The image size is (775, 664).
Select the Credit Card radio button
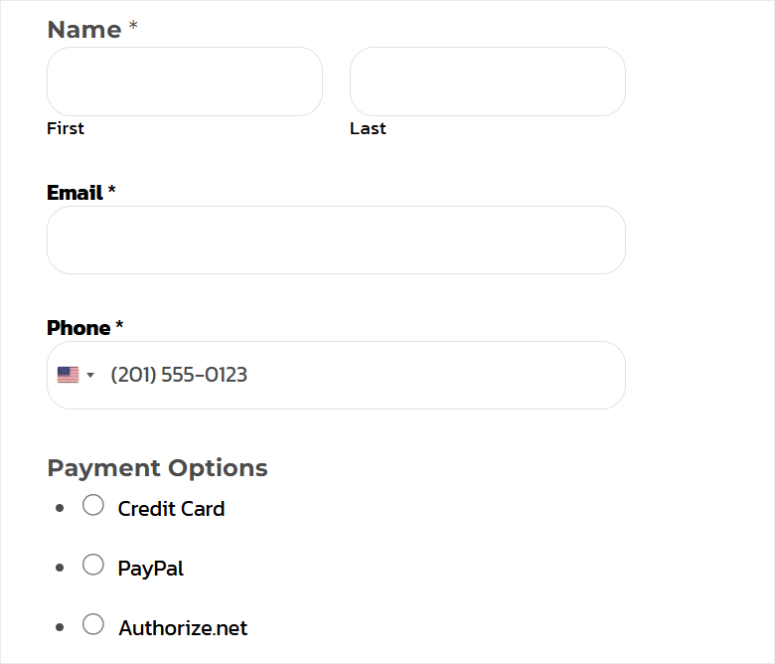[93, 506]
